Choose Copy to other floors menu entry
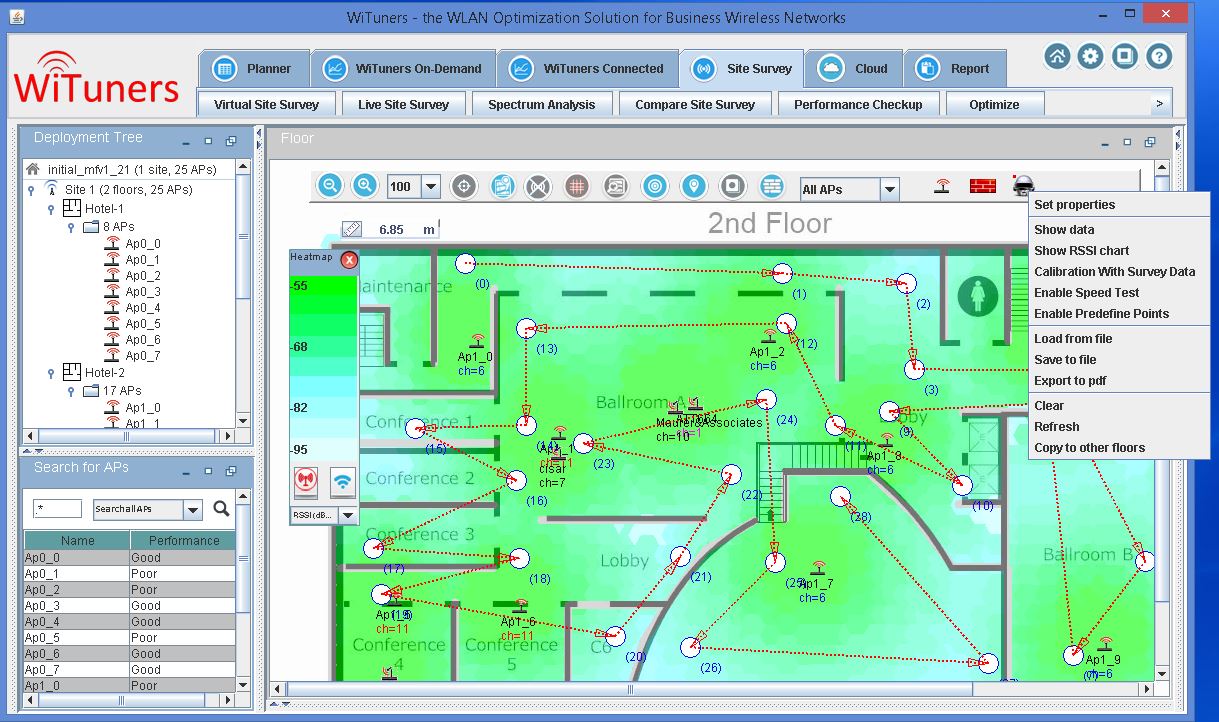The image size is (1219, 722). pyautogui.click(x=1118, y=448)
